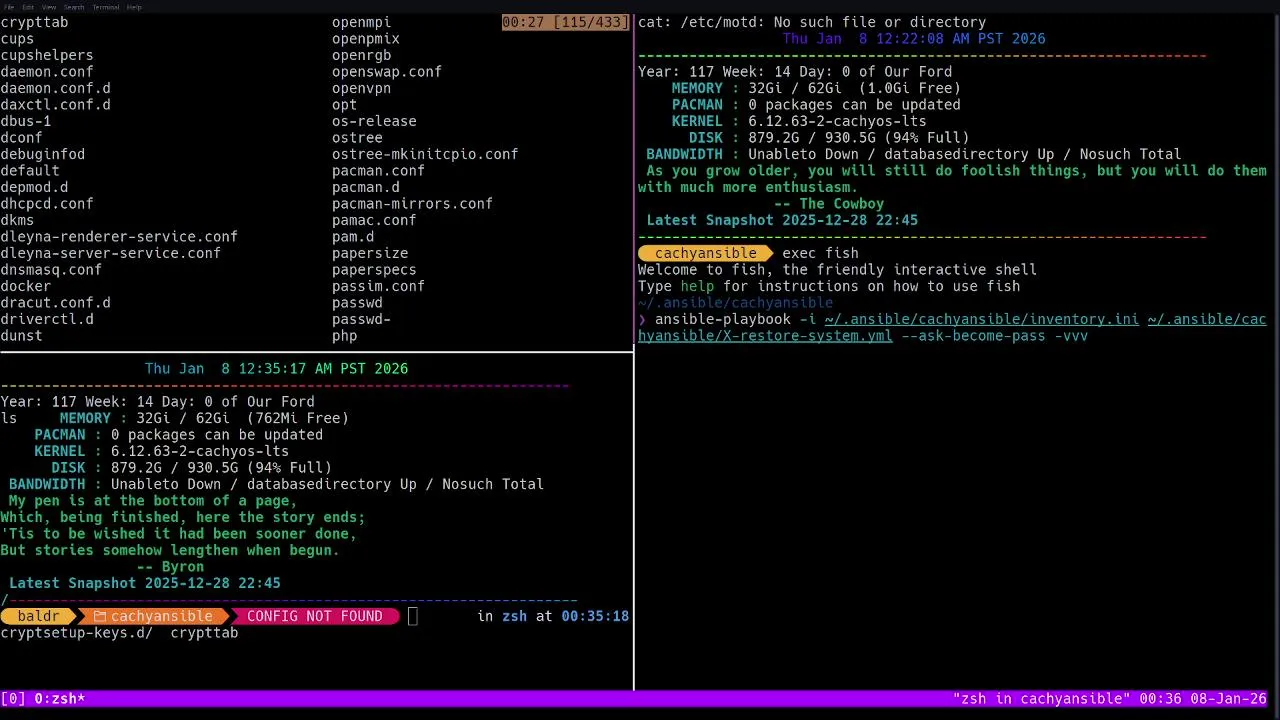Click the pam.d entry
This screenshot has width=1280, height=720.
[x=353, y=237]
